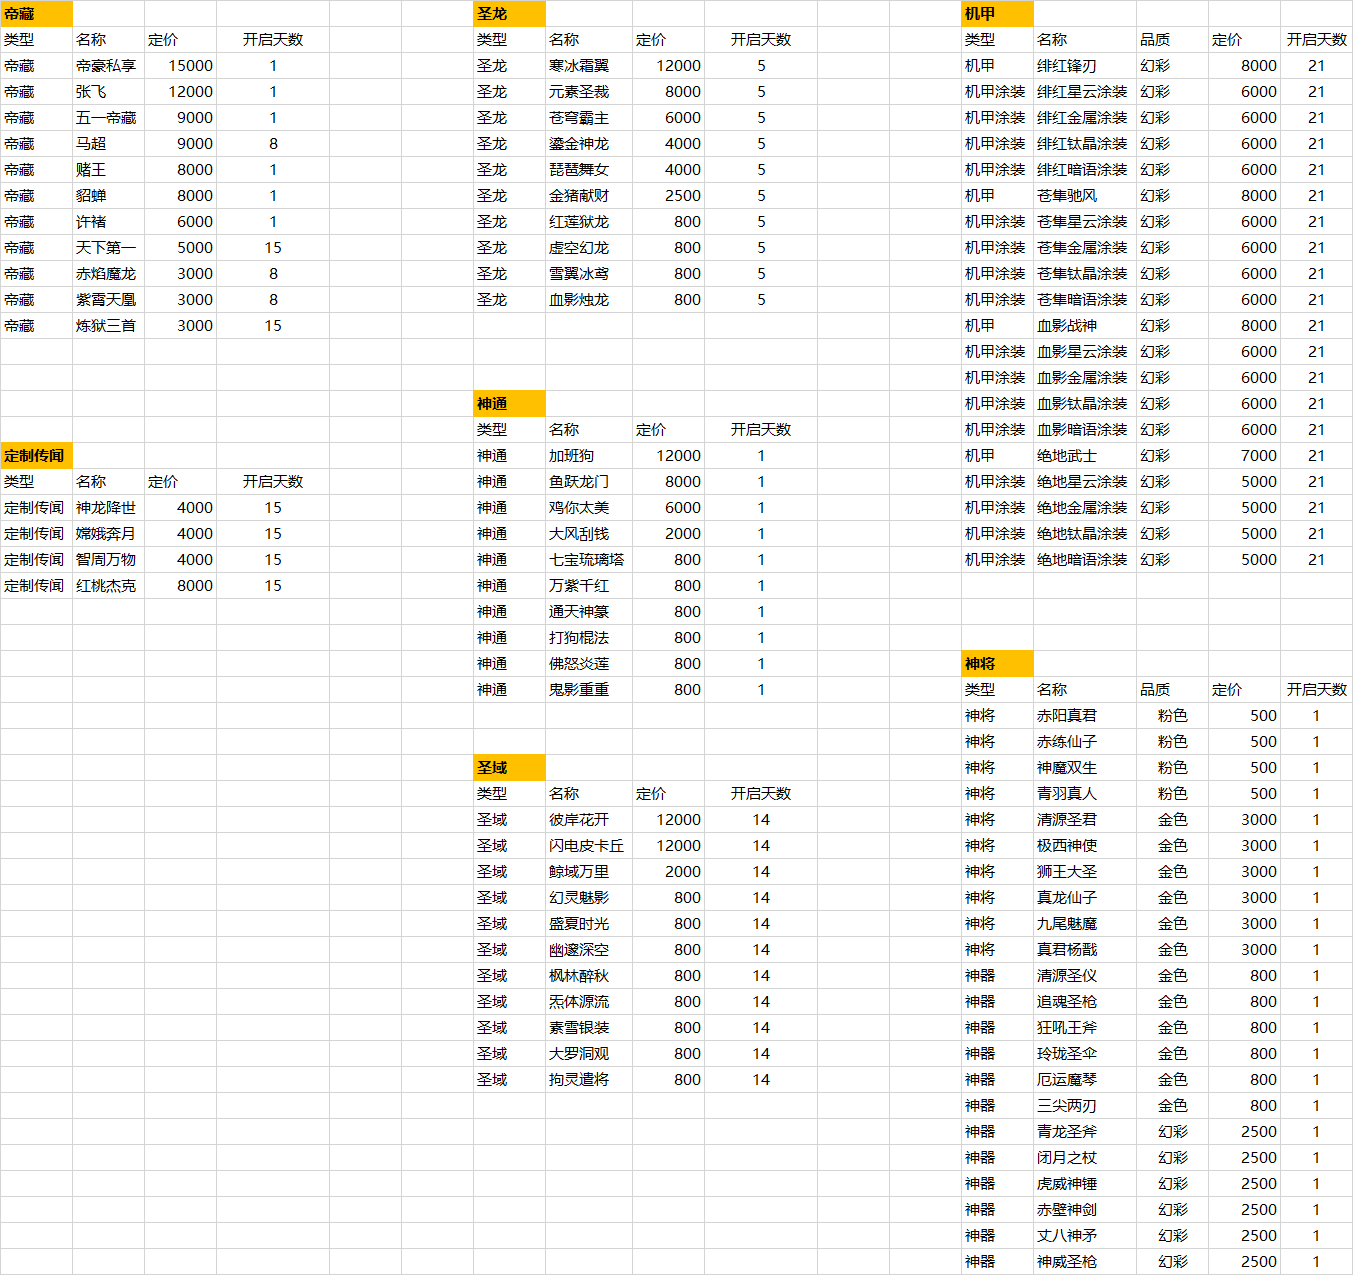Click the 金猪献财 name cell

pos(588,196)
